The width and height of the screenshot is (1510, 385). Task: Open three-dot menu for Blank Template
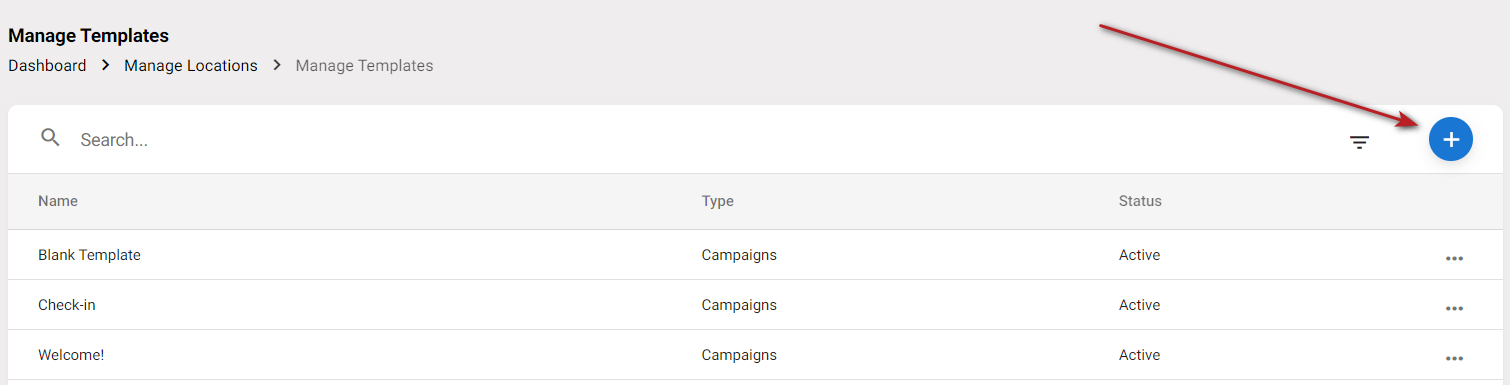1454,258
